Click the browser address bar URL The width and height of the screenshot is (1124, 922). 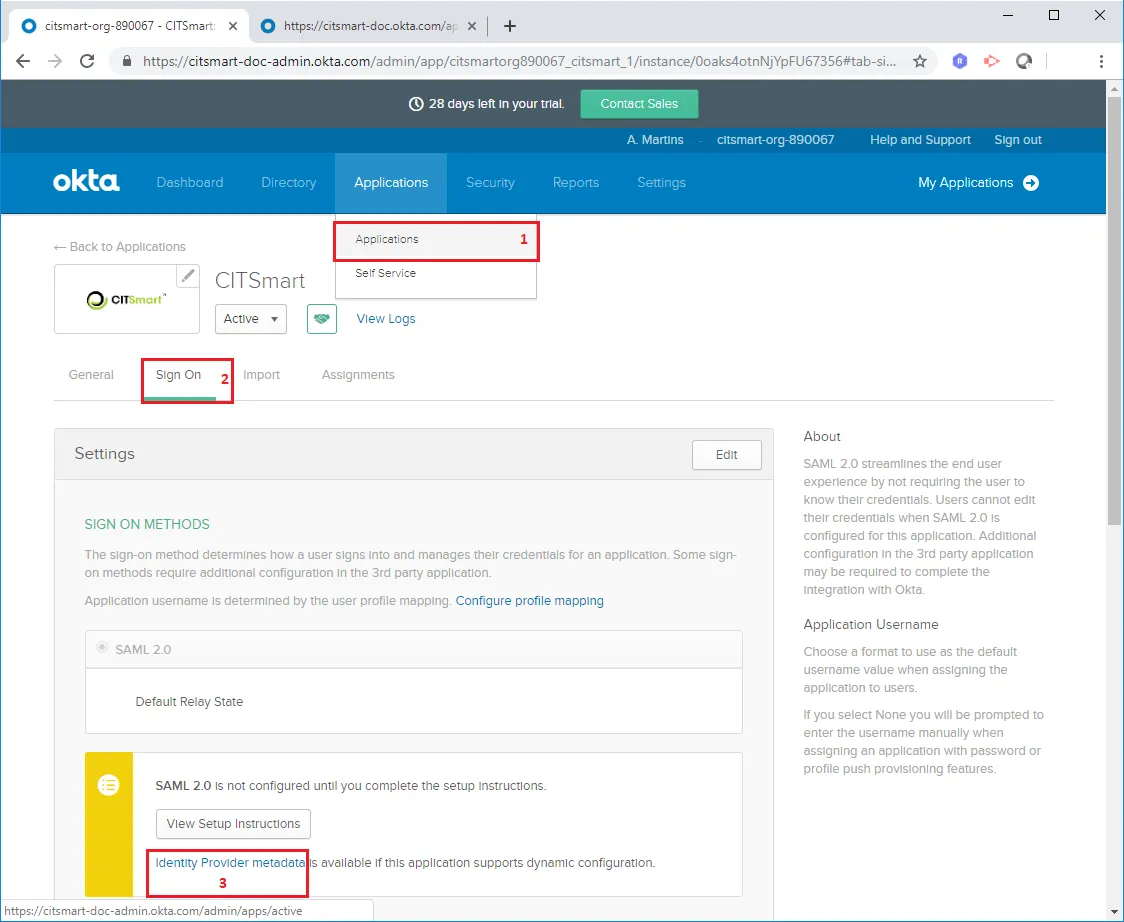click(519, 62)
